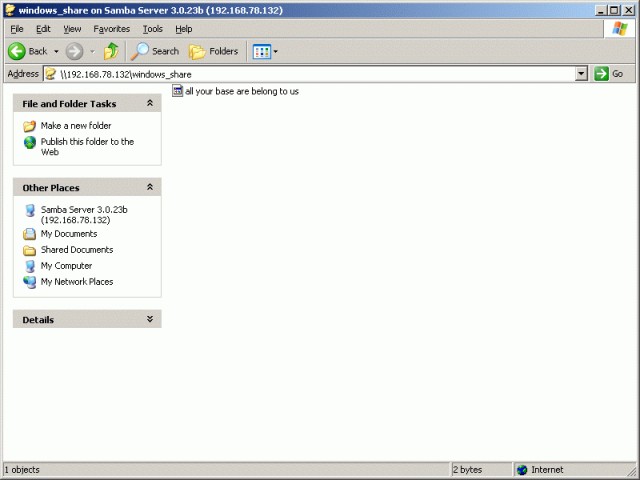
Task: Open the Favorites menu
Action: coord(111,29)
